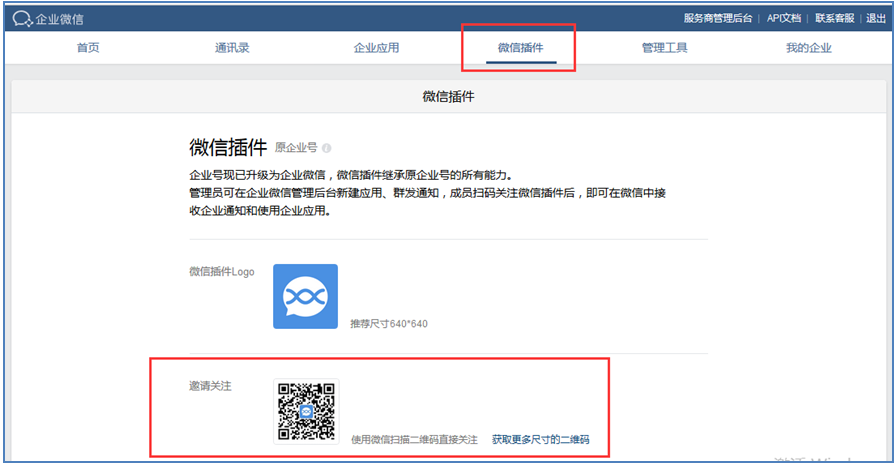Image resolution: width=894 pixels, height=463 pixels.
Task: Open 服务商管理后台 link
Action: point(718,18)
